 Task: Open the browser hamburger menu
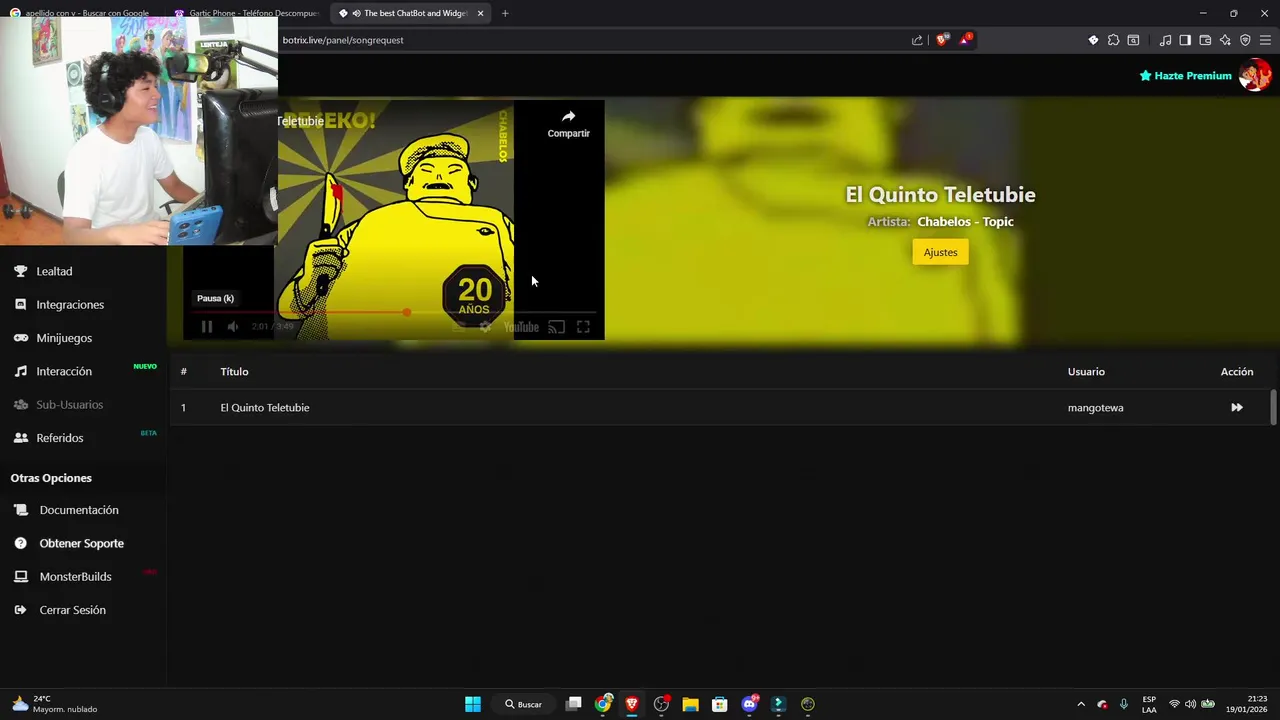(x=1265, y=40)
